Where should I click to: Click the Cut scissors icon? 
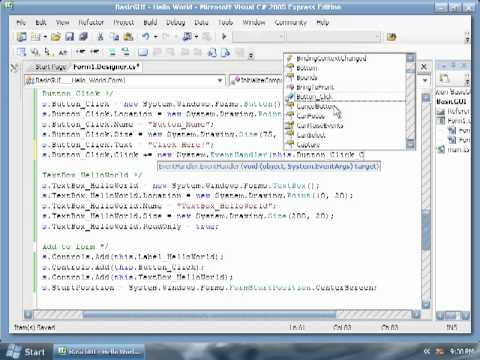100,37
